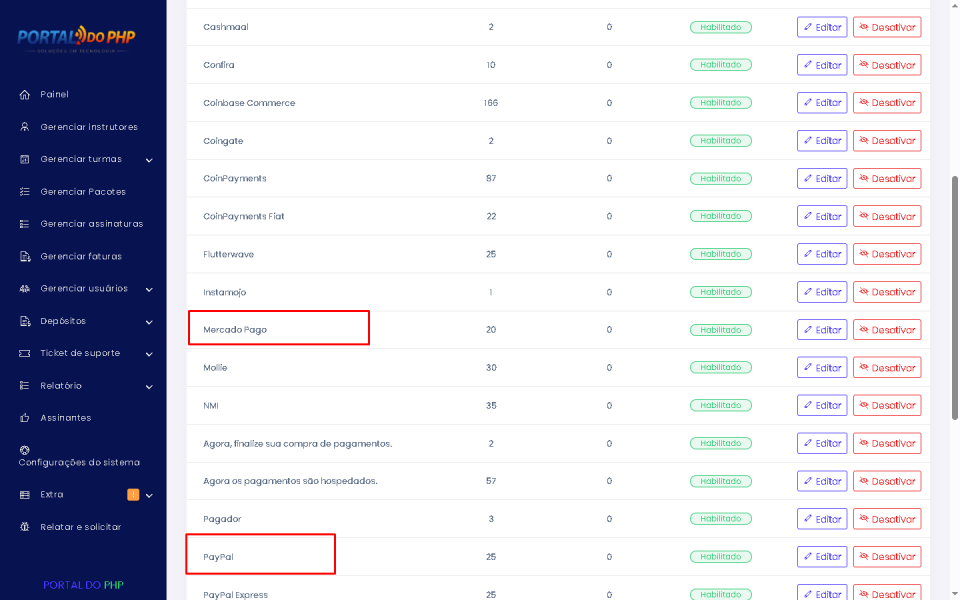
Task: Click the Coinbase Commerce gateway name
Action: tap(249, 103)
